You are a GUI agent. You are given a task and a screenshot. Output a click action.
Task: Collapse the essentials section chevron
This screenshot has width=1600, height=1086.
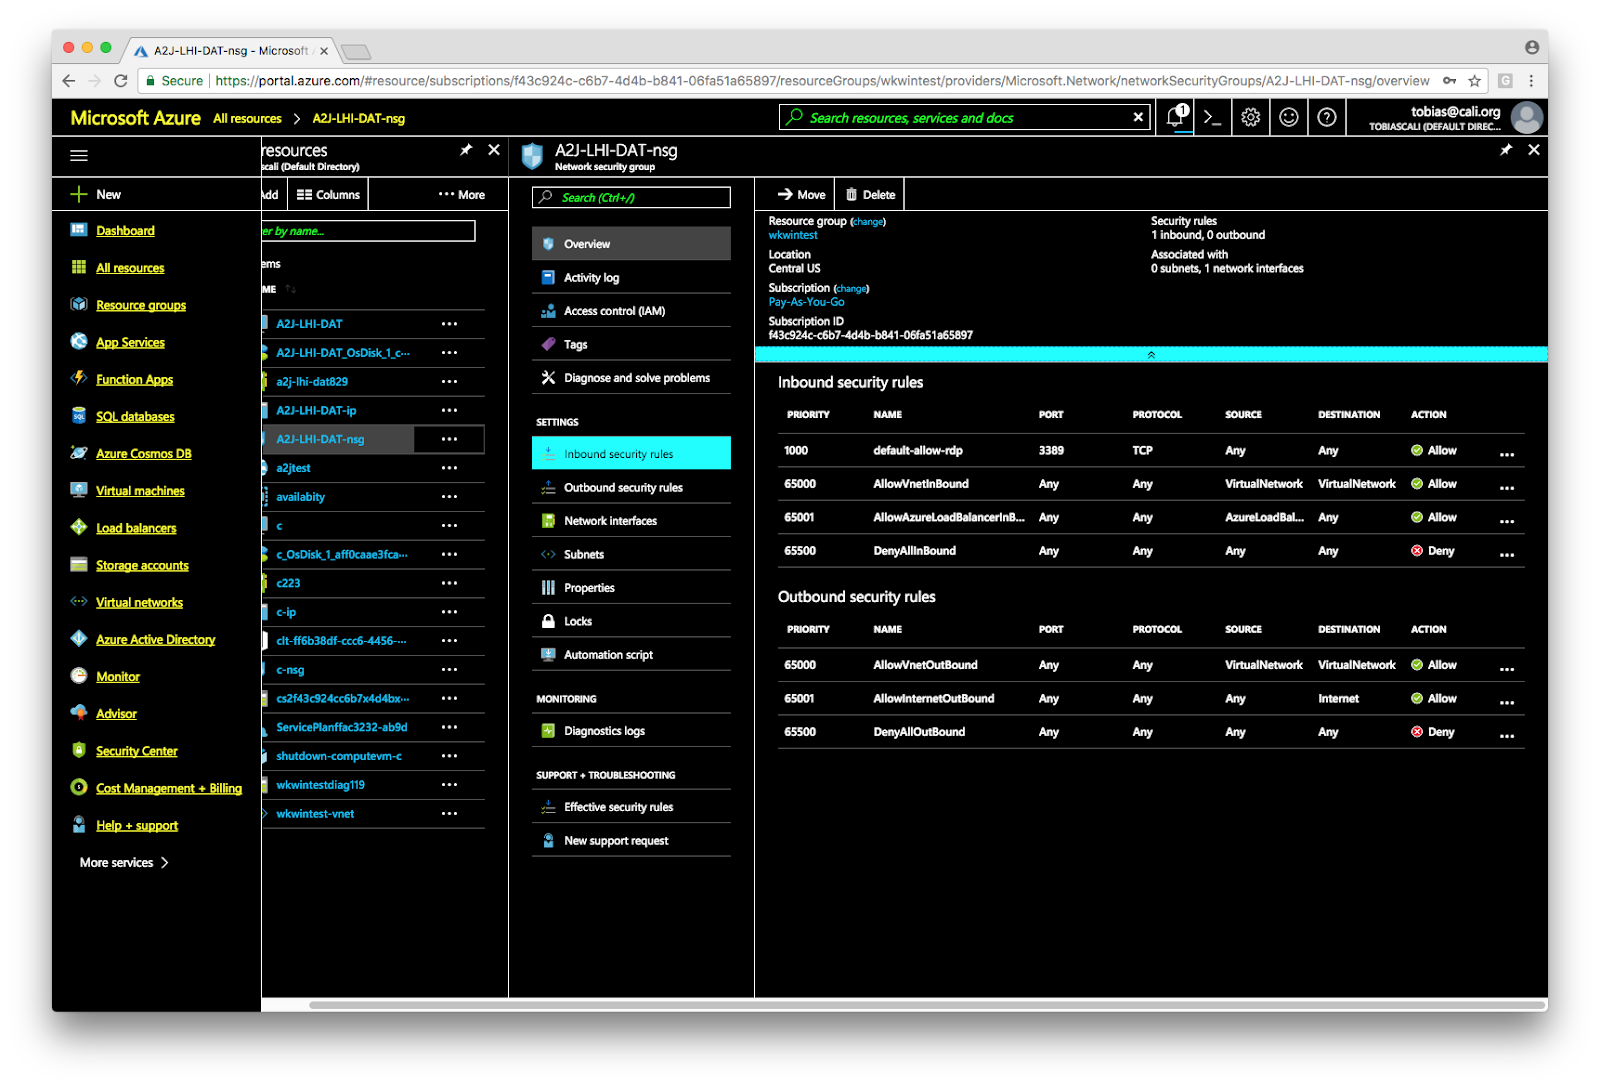click(x=1151, y=355)
